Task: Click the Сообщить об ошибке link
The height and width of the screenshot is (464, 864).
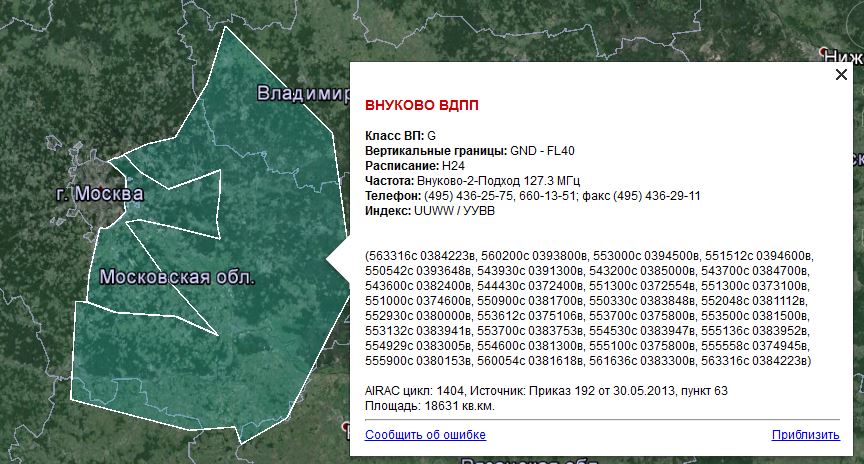Action: click(x=425, y=435)
